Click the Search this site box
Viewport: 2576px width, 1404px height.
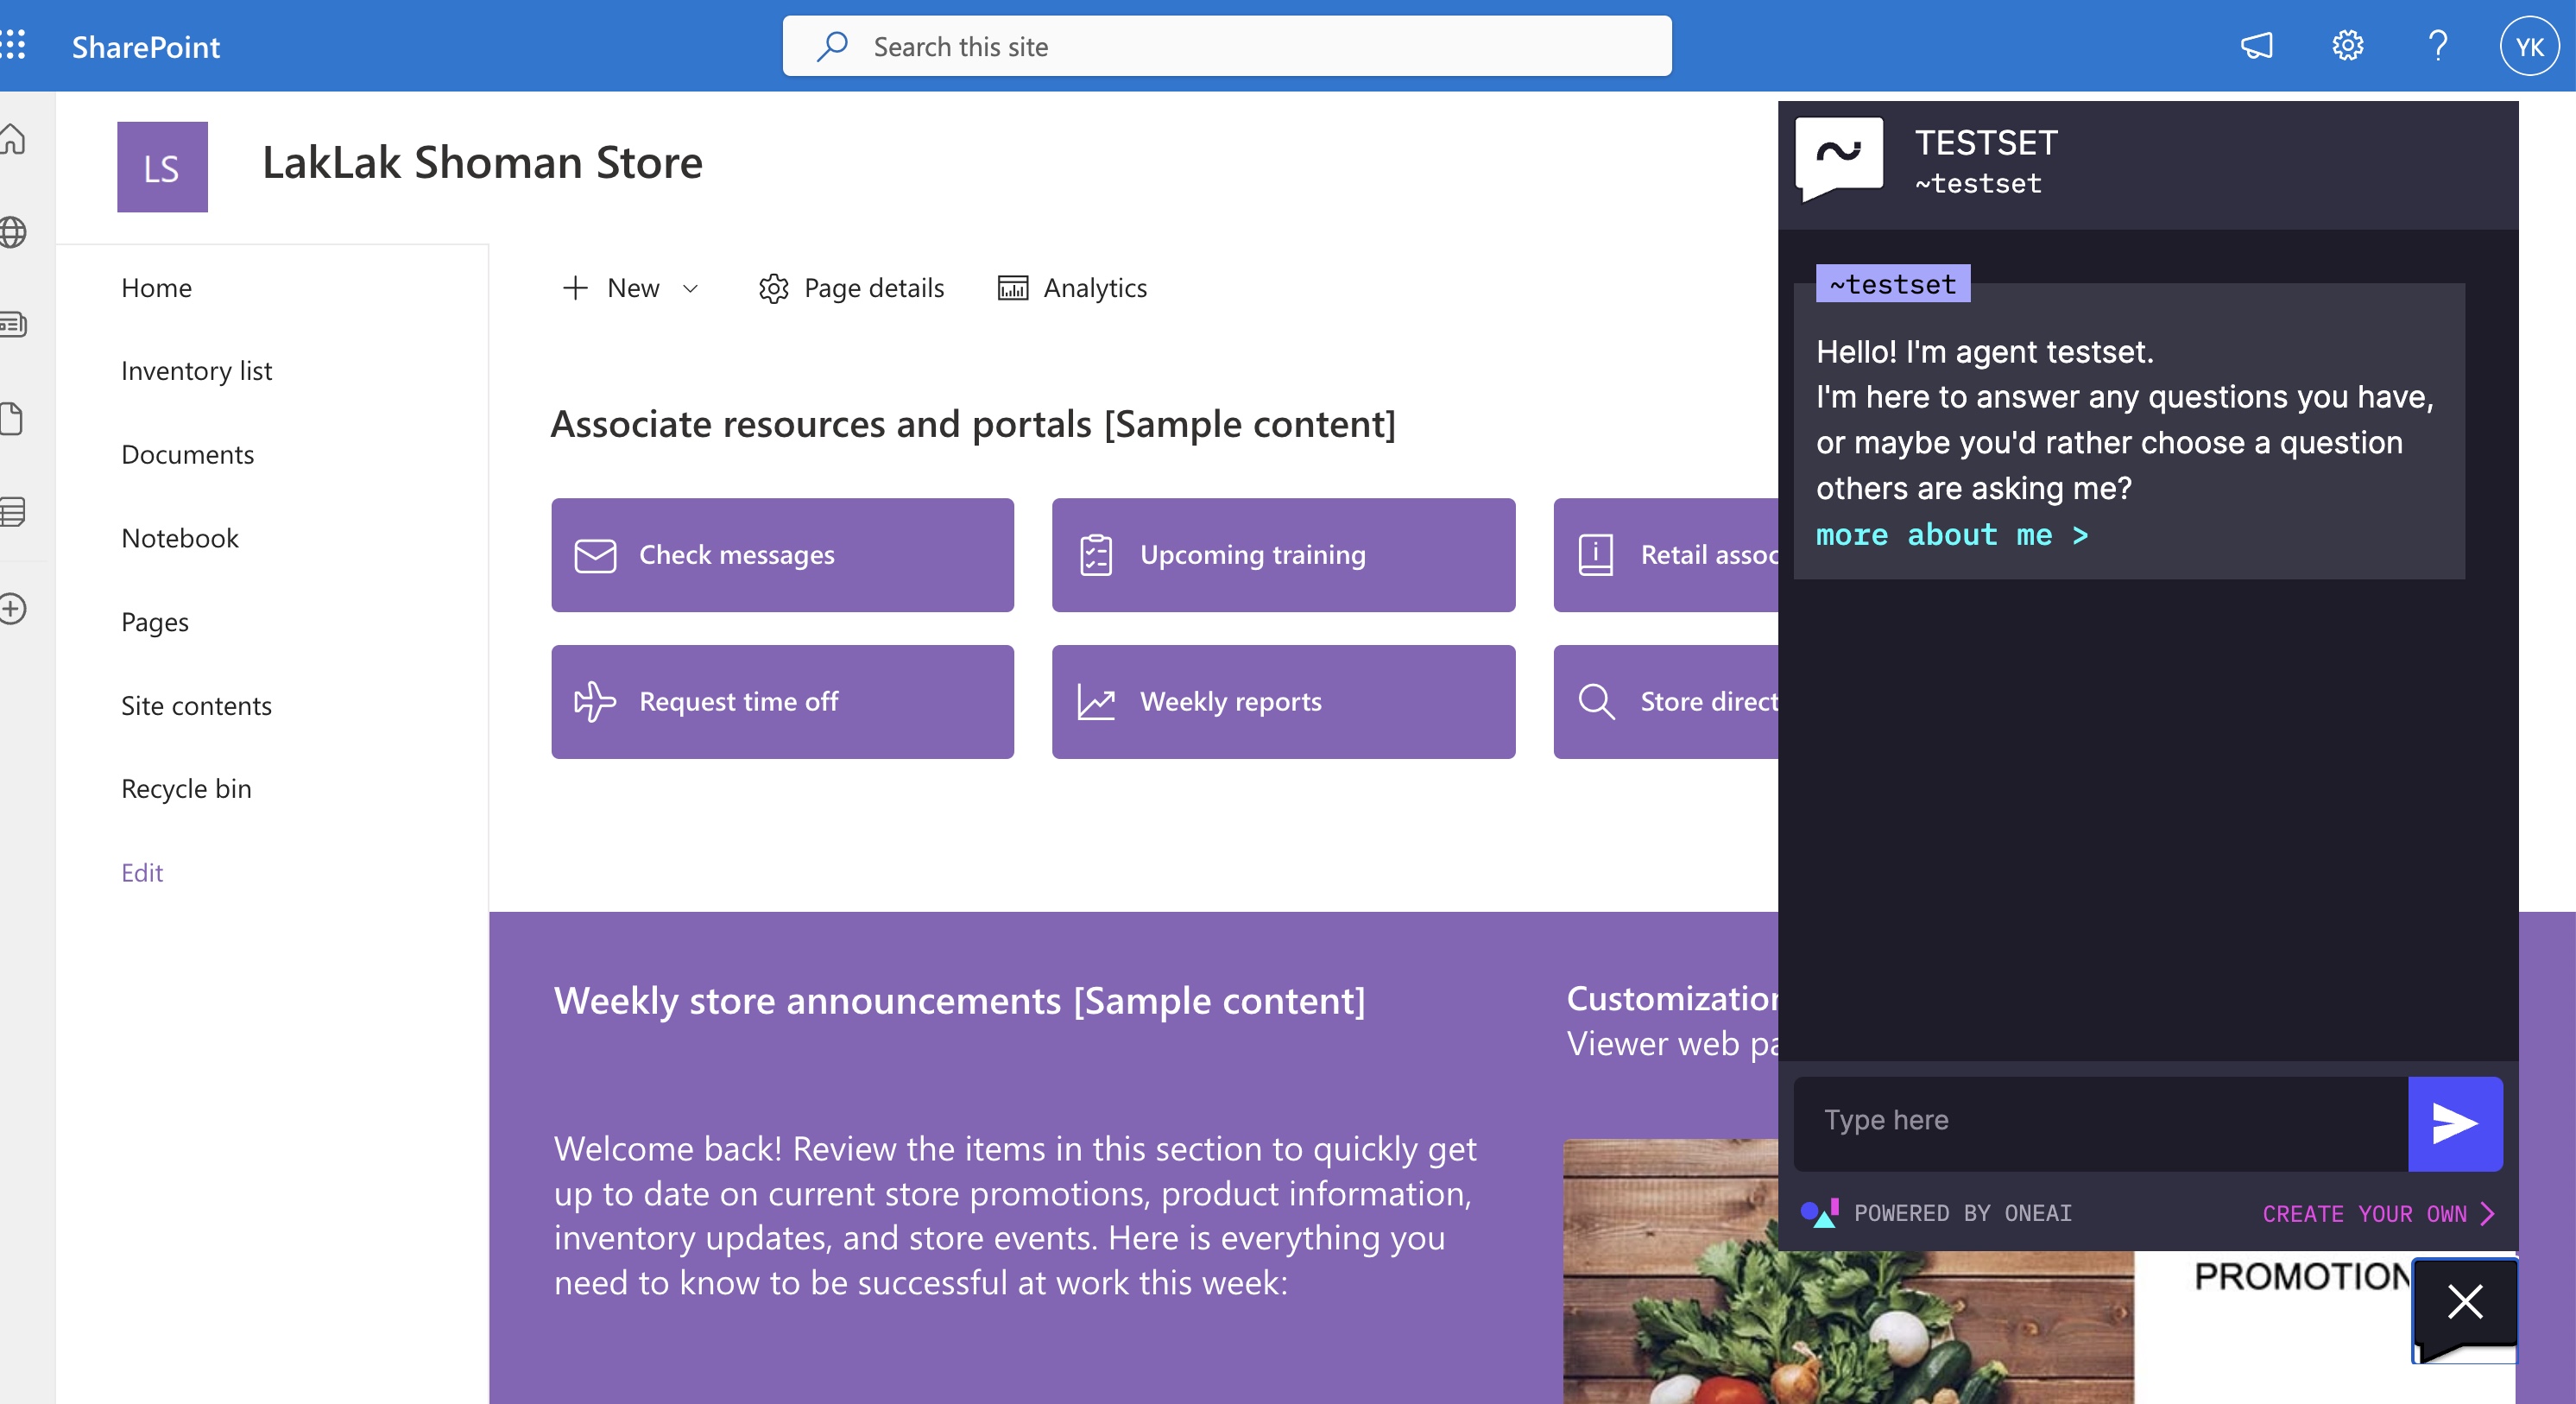tap(1227, 46)
